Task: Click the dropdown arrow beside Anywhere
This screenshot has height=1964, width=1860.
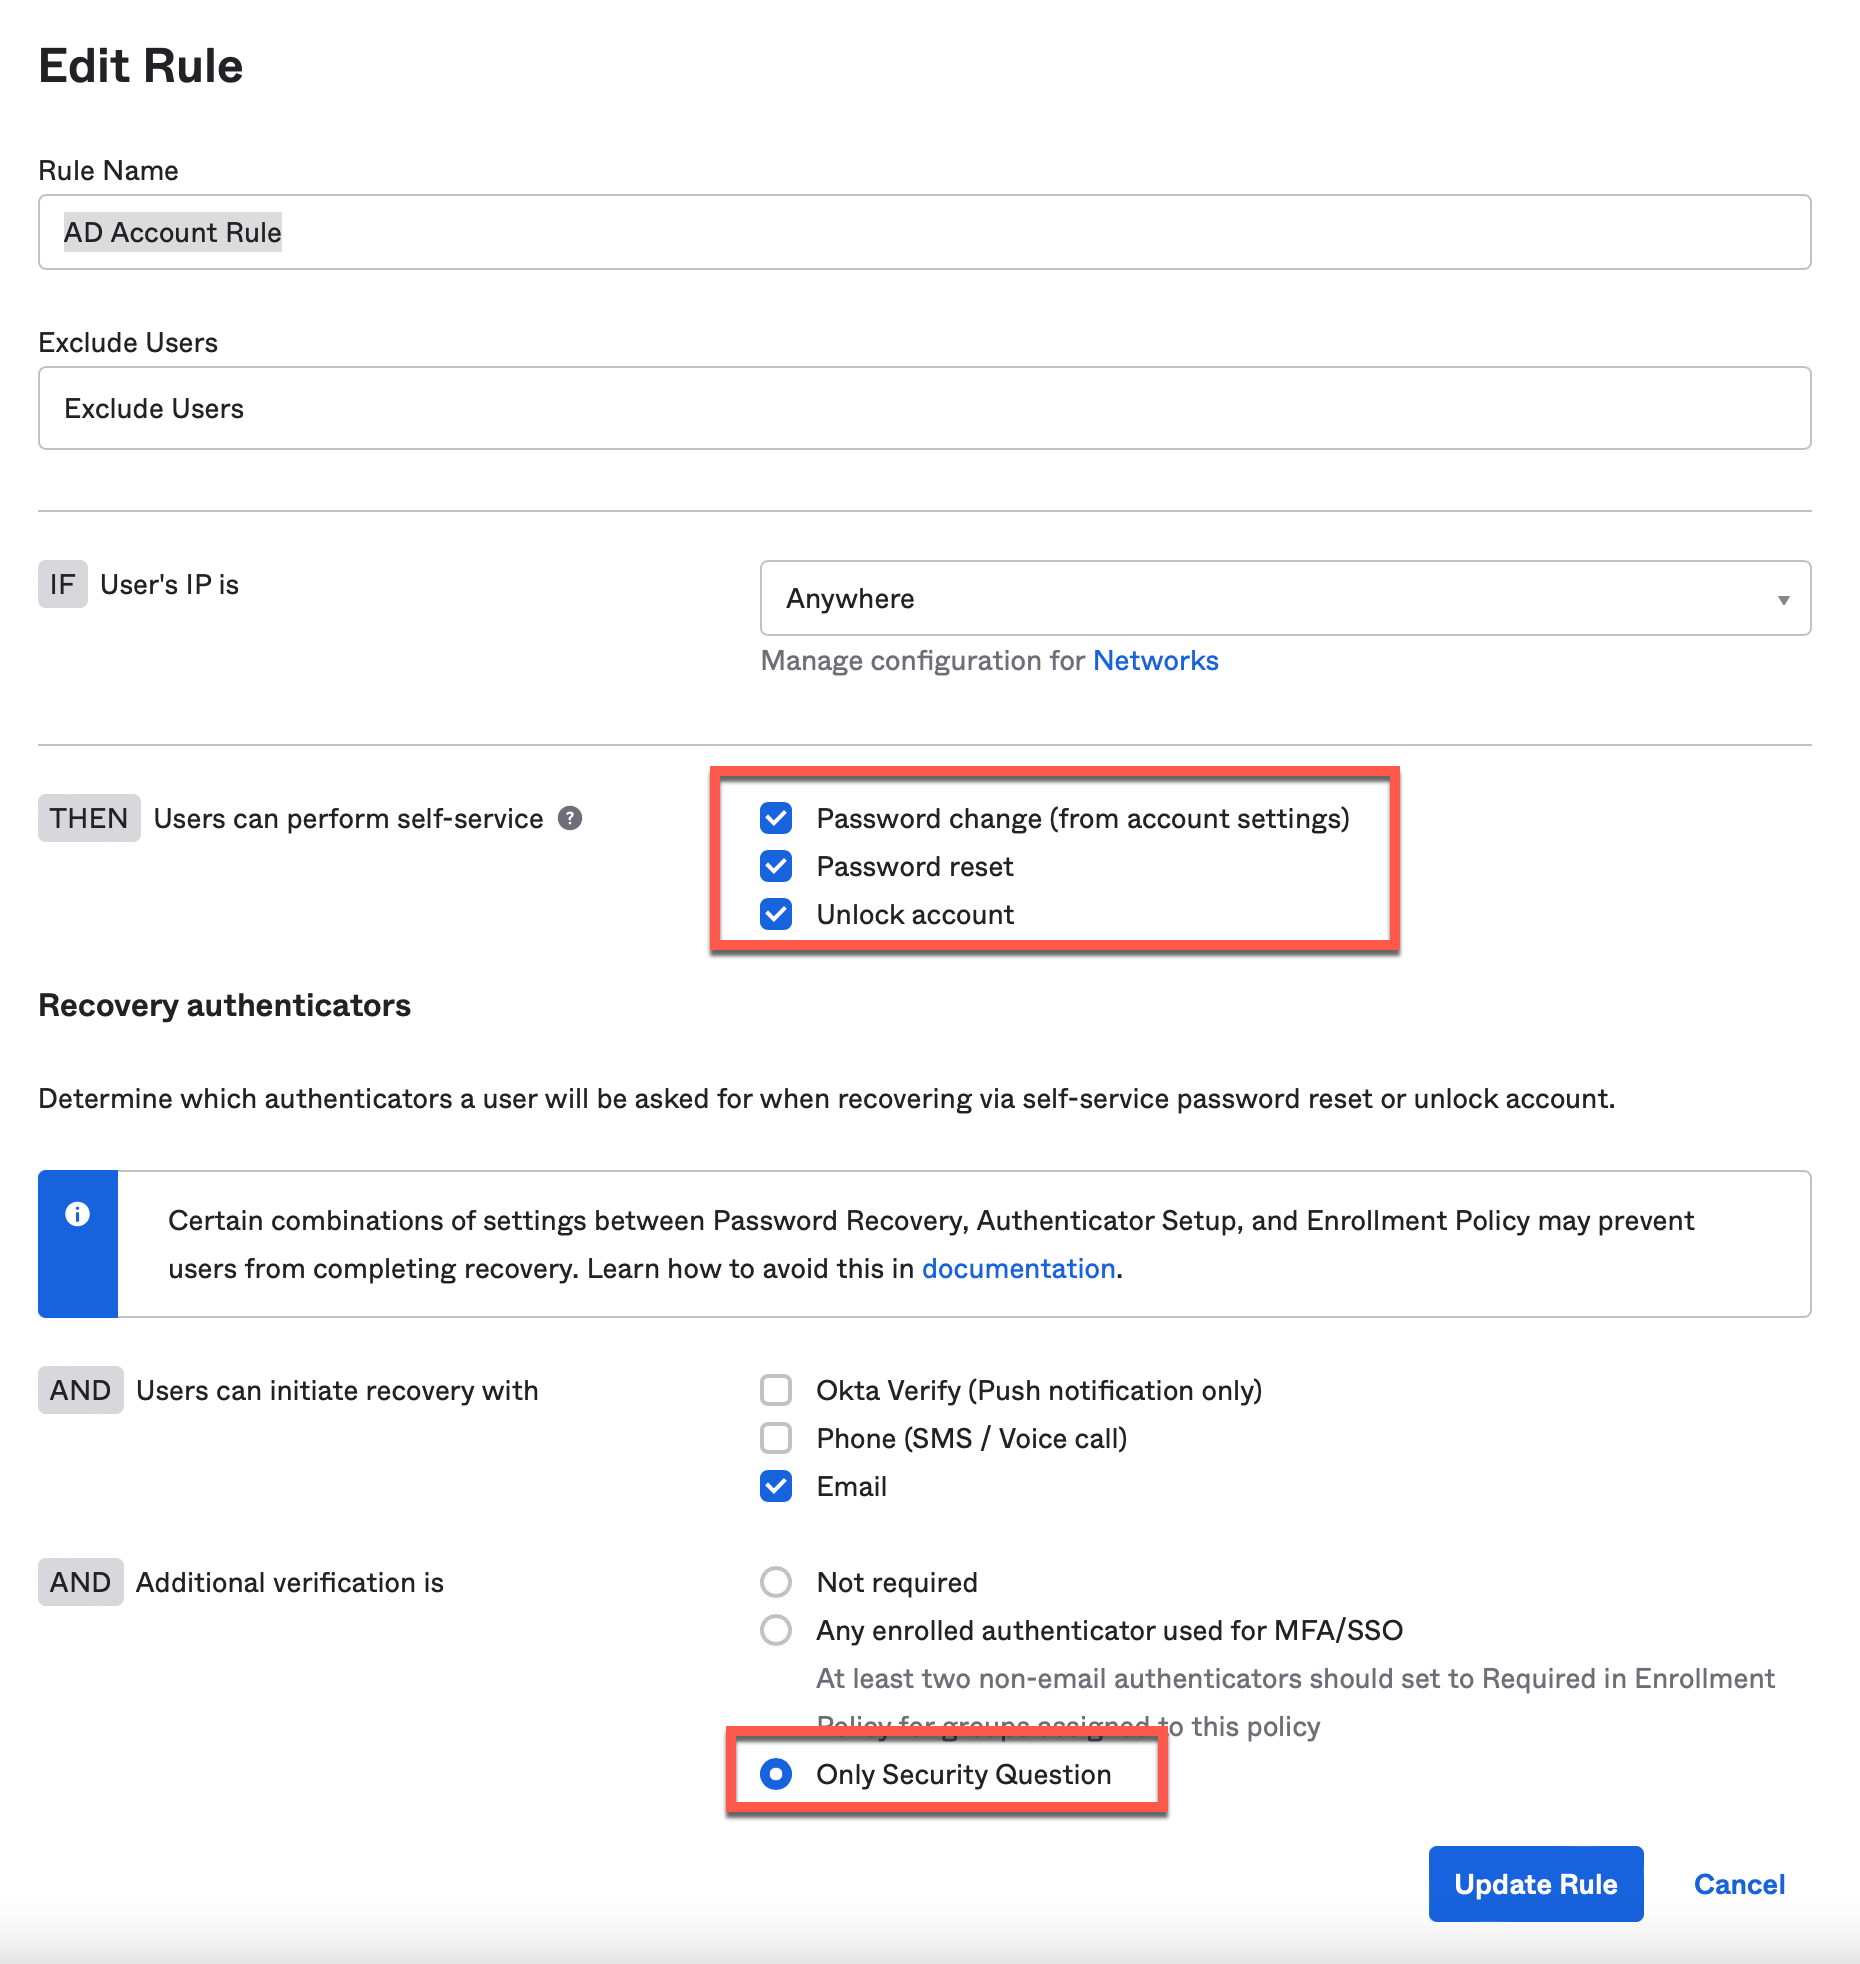Action: coord(1783,599)
